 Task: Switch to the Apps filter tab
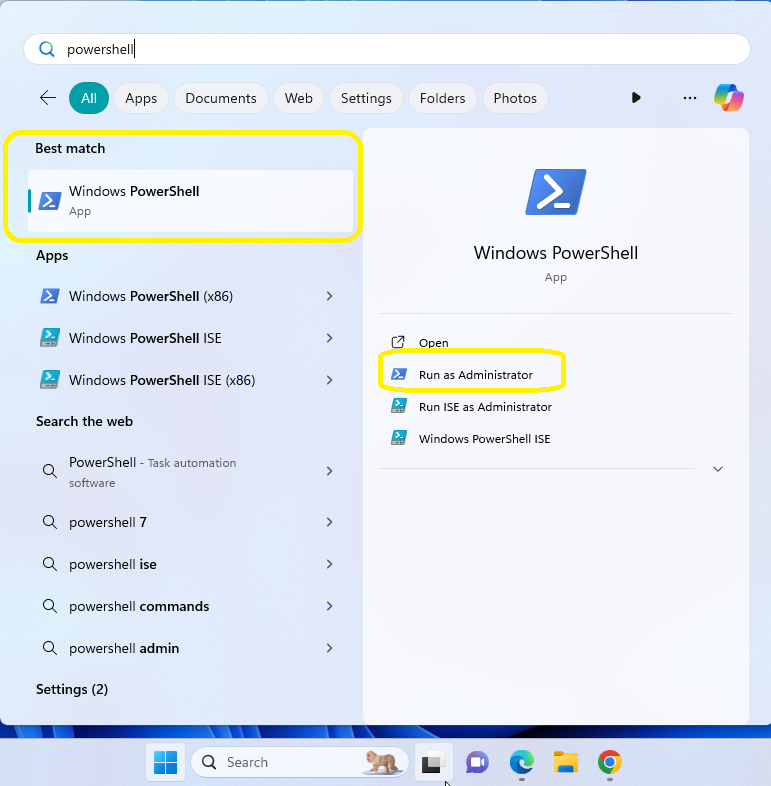(x=141, y=98)
